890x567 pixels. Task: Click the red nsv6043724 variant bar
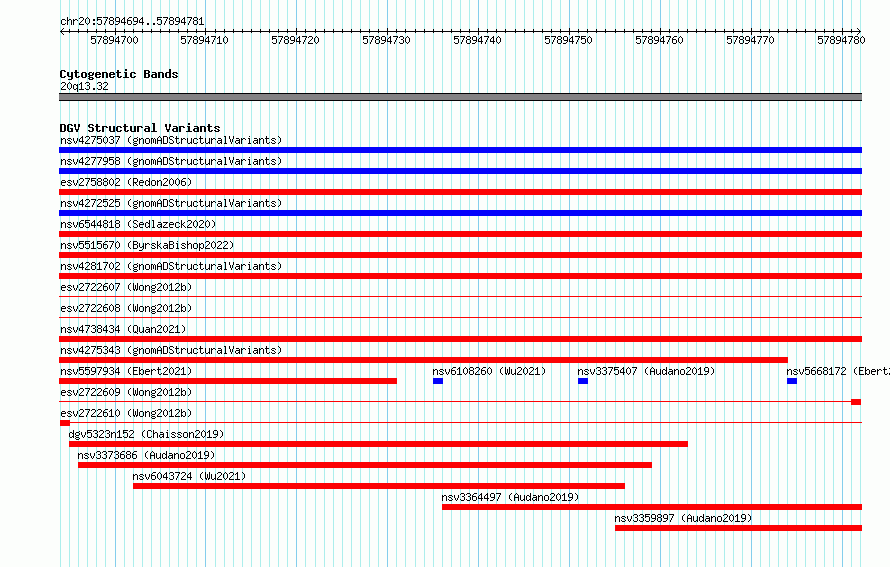379,486
